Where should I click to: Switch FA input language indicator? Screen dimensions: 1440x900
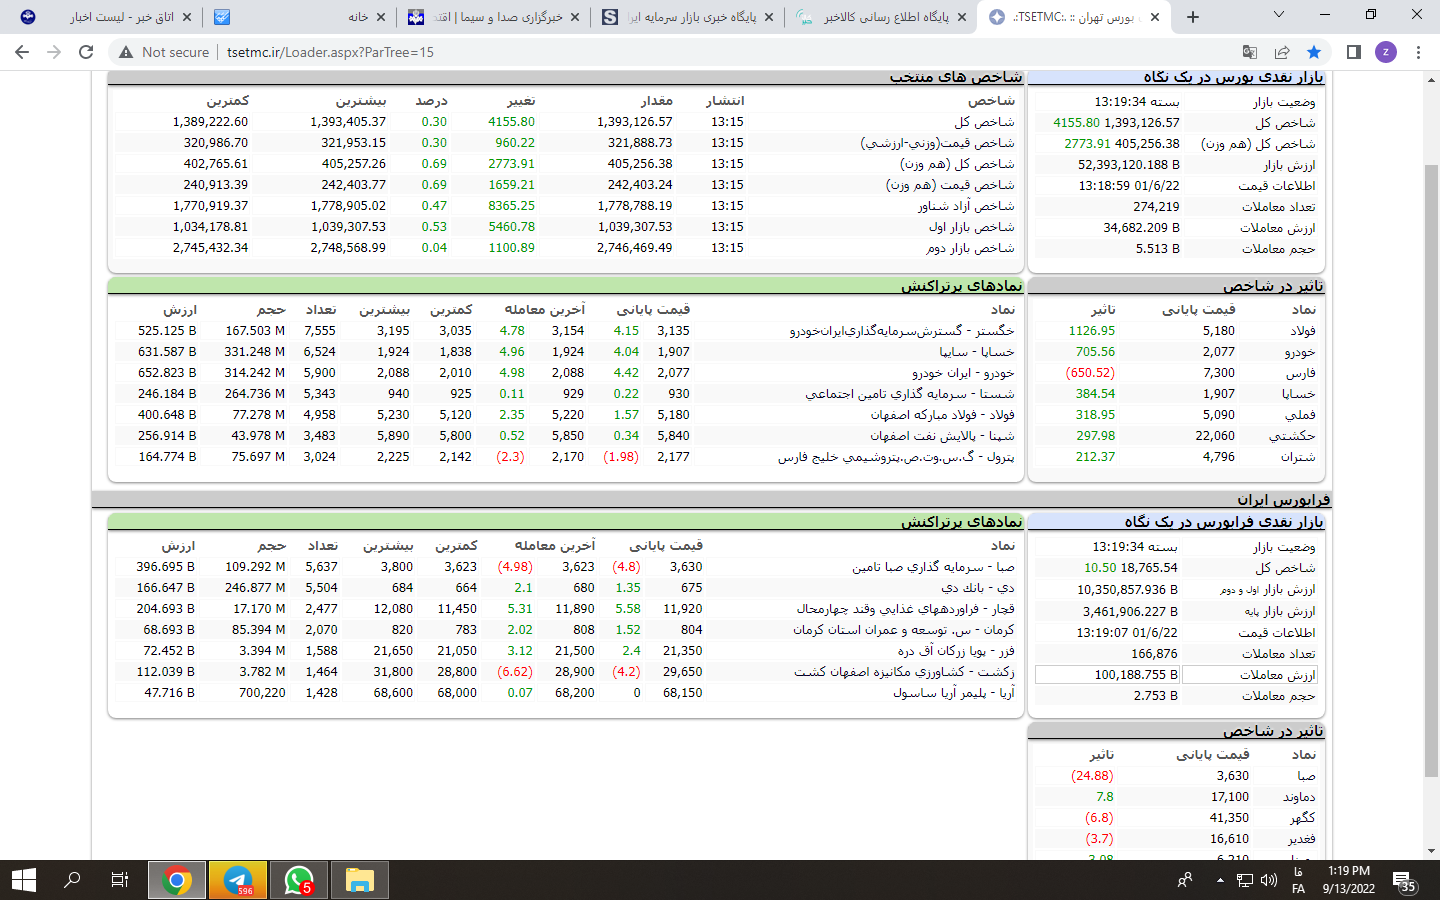(x=1298, y=880)
